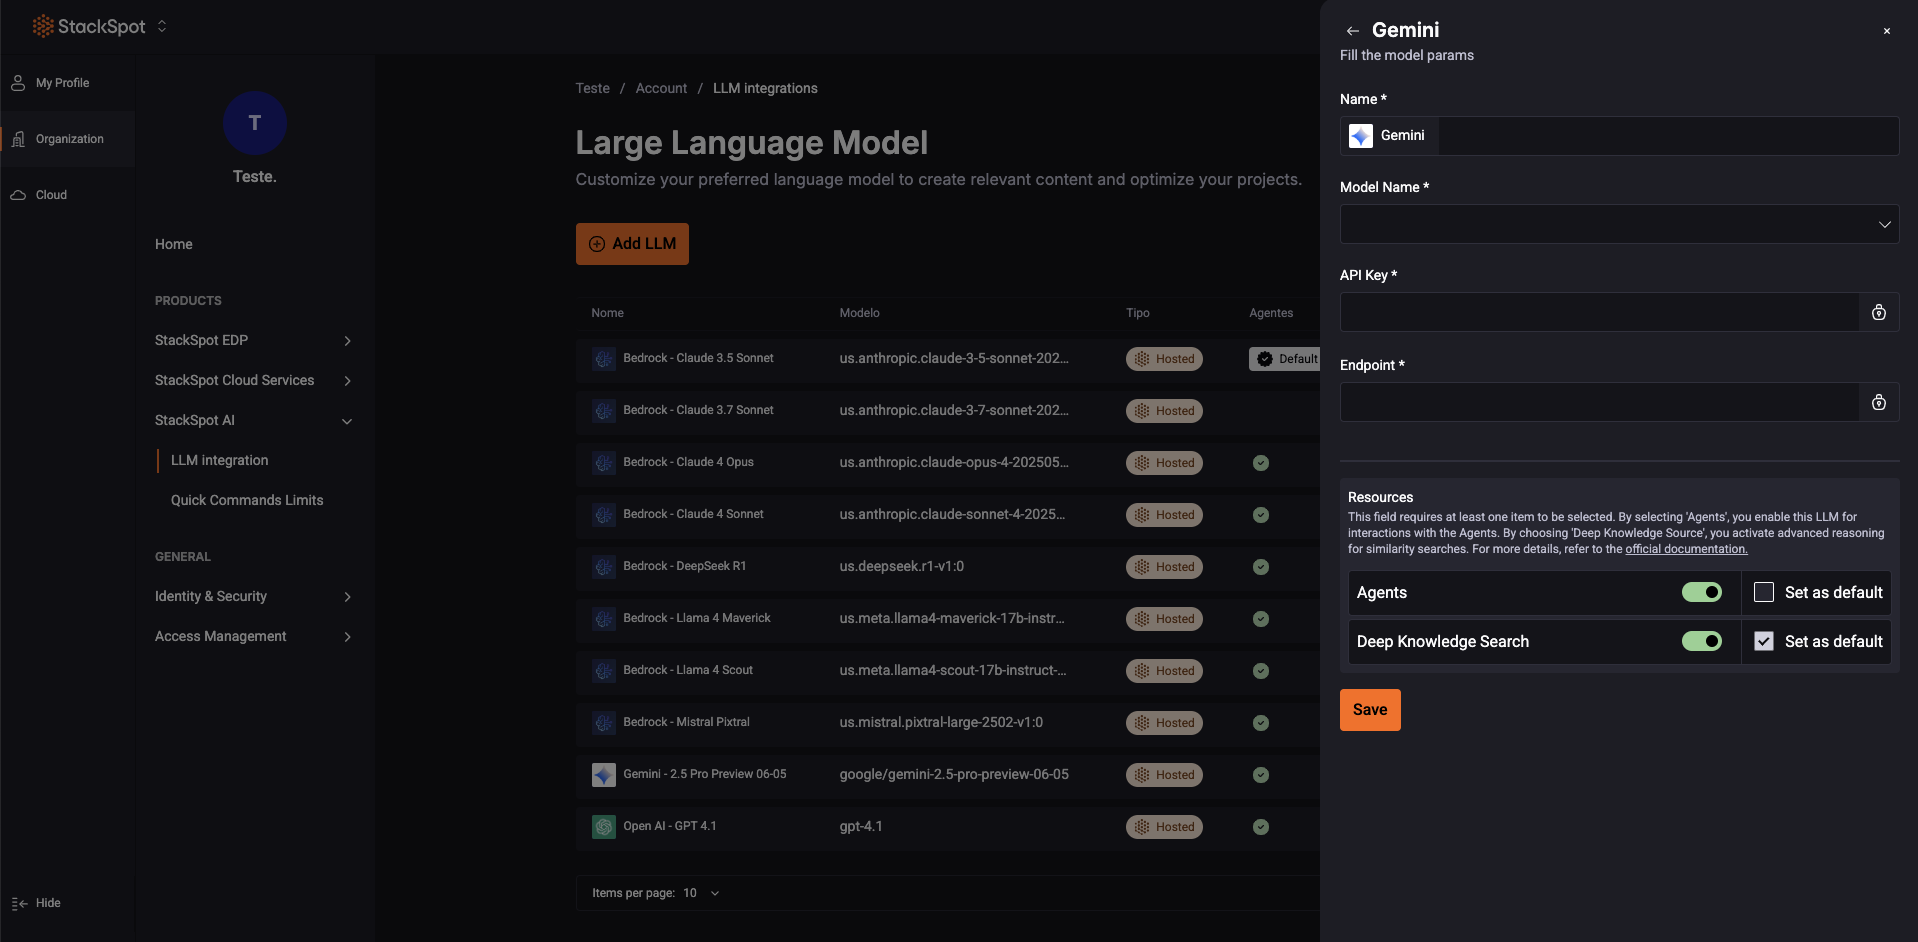Select the Cloud sidebar icon
The height and width of the screenshot is (942, 1918).
18,195
